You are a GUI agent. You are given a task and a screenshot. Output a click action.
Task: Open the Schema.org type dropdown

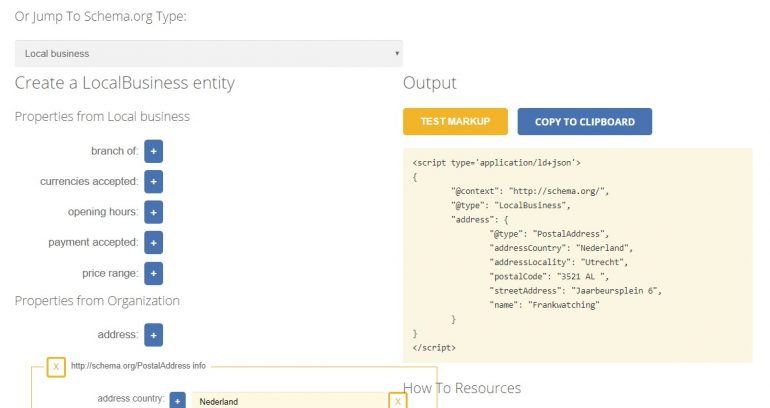(x=209, y=54)
